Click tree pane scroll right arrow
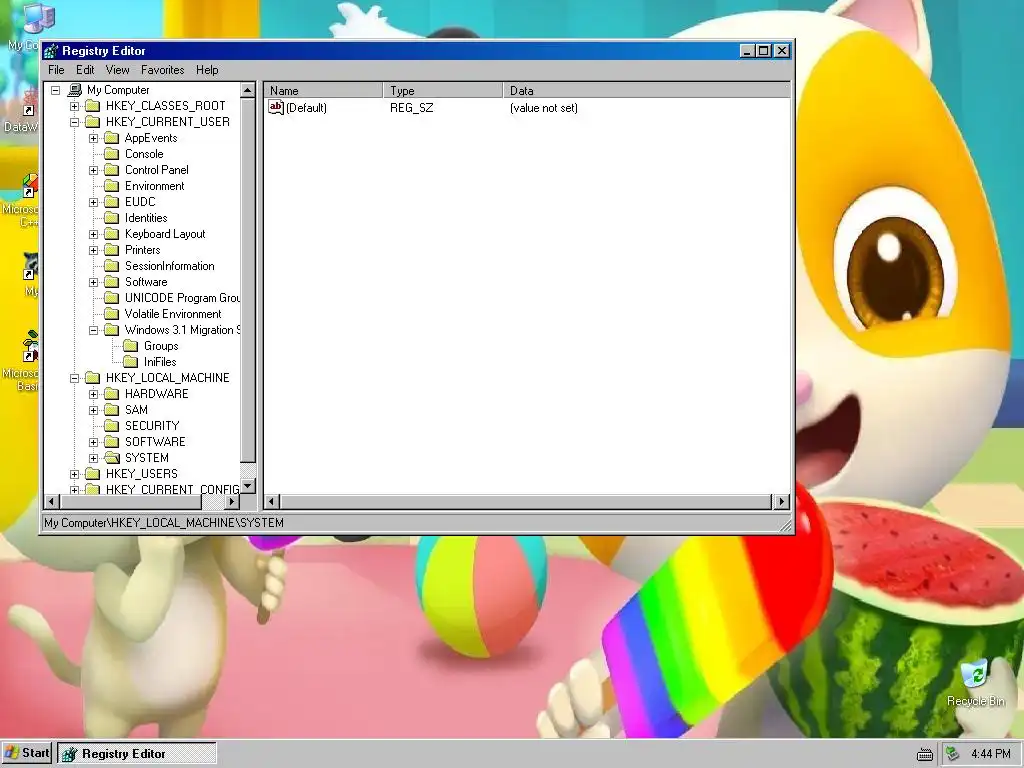Screen dimensions: 1024x768 (231, 502)
